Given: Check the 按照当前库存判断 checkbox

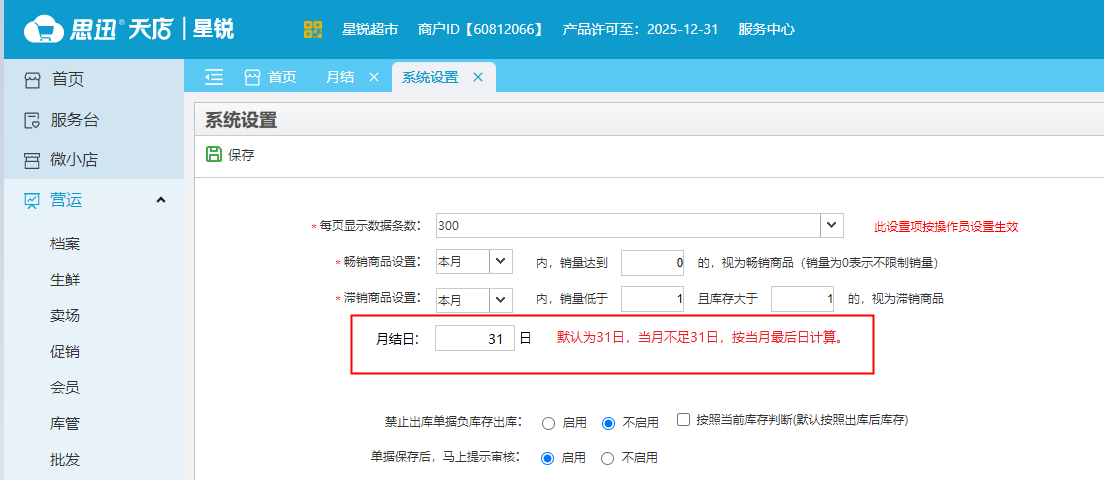Looking at the screenshot, I should (x=682, y=420).
